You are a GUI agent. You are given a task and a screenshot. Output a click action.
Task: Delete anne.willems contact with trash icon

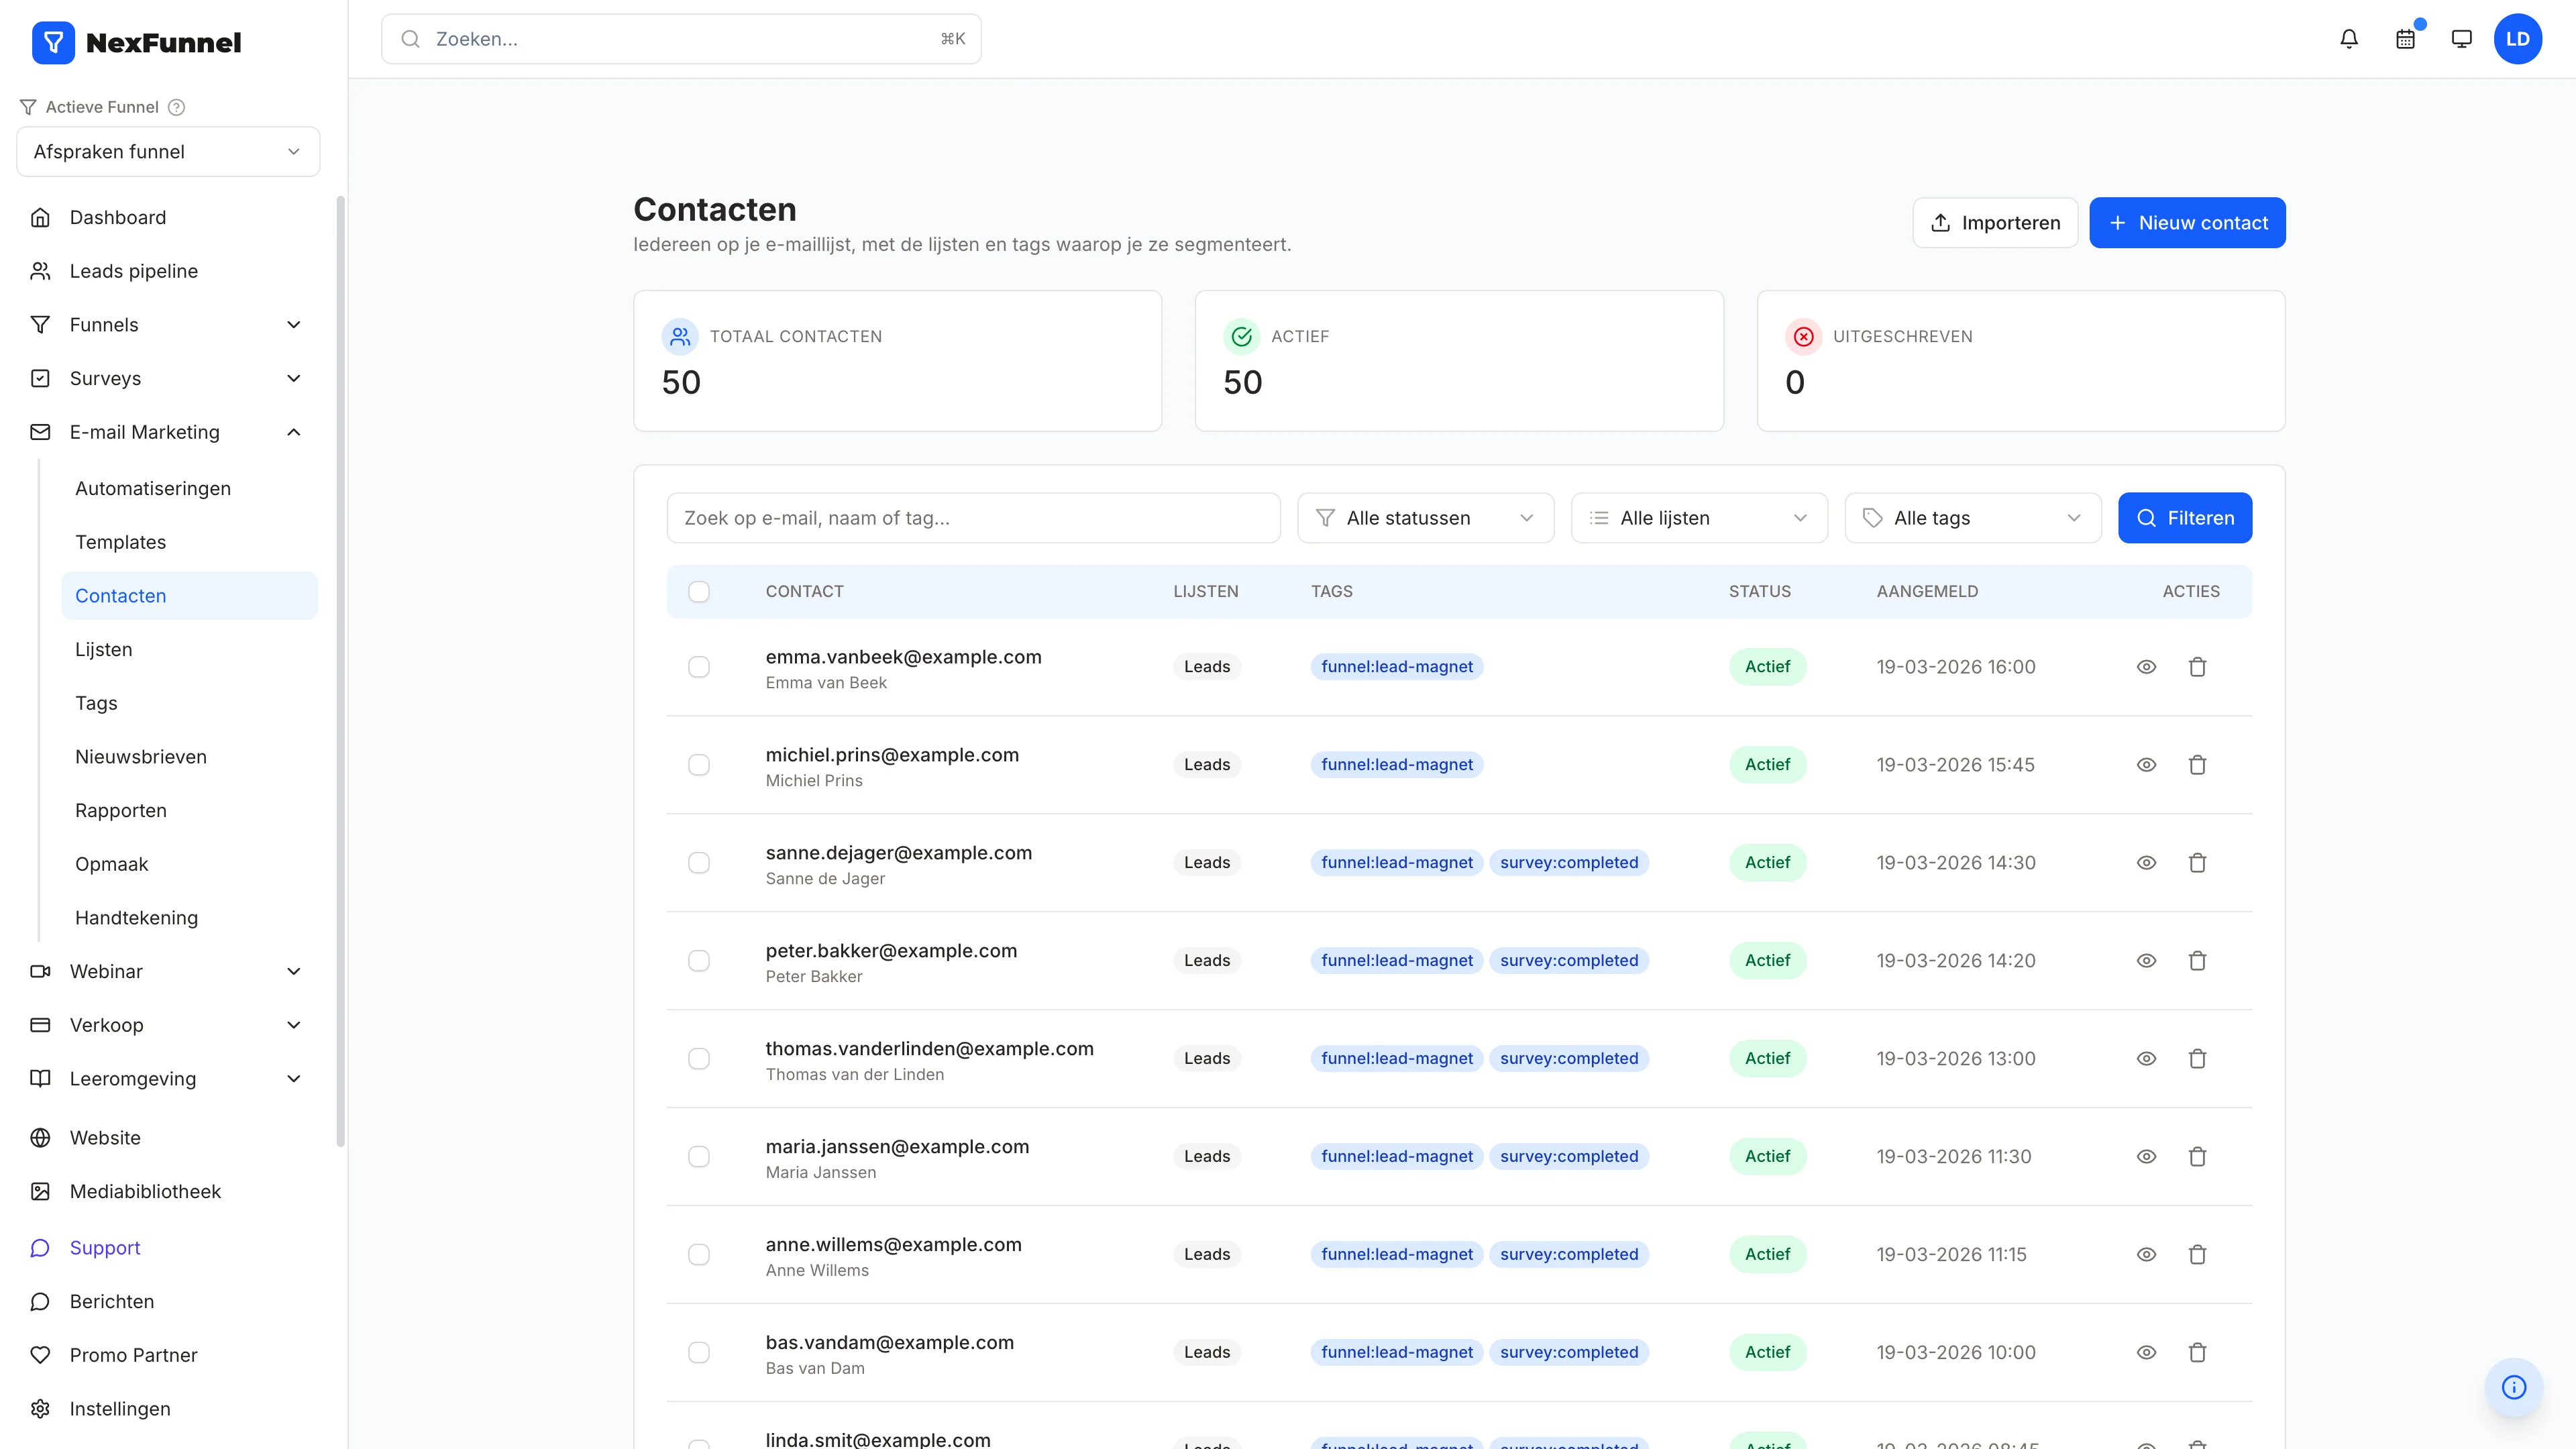(x=2197, y=1255)
